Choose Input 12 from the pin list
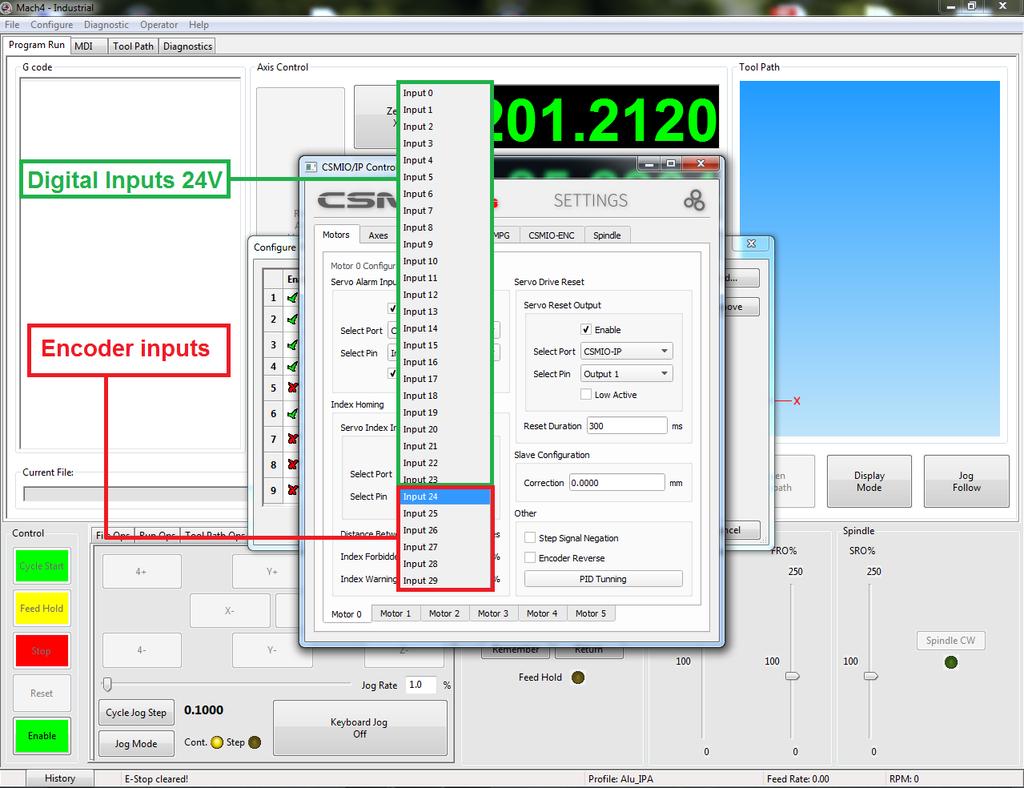The width and height of the screenshot is (1024, 788). click(445, 295)
